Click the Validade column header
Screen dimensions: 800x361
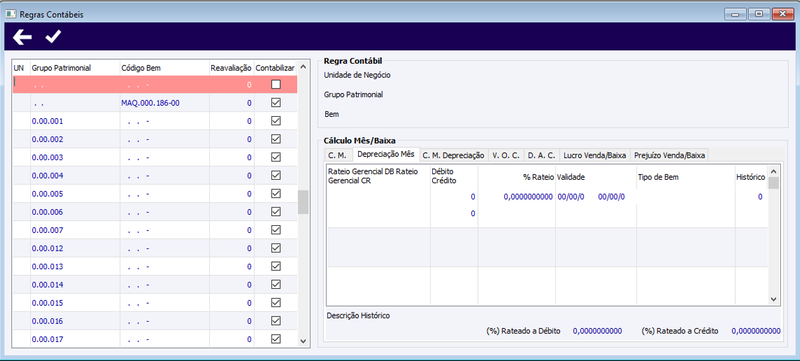pyautogui.click(x=570, y=177)
